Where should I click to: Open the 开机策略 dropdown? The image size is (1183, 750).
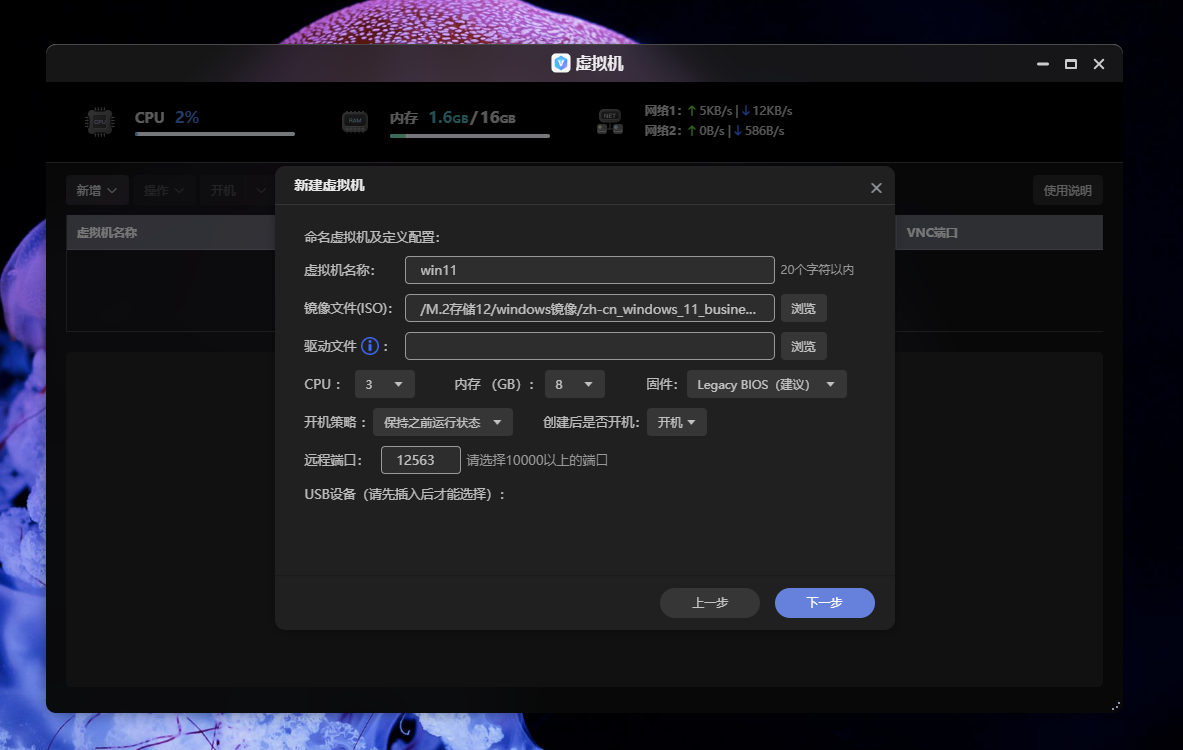442,421
